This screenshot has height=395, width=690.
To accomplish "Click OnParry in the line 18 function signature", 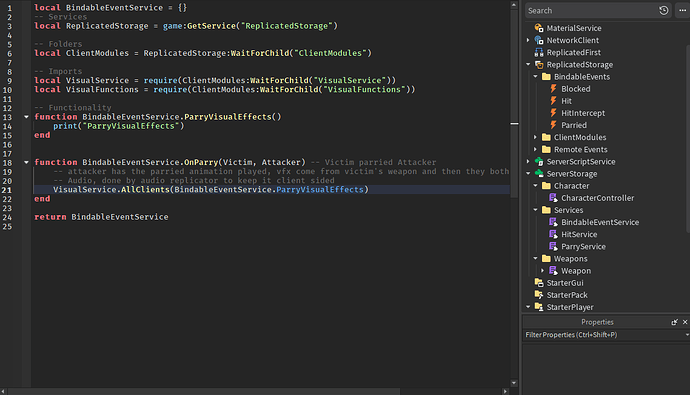I will (x=201, y=162).
